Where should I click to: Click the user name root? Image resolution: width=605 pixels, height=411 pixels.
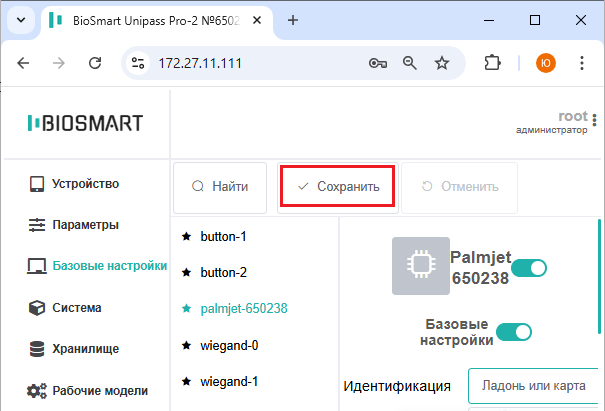click(573, 116)
